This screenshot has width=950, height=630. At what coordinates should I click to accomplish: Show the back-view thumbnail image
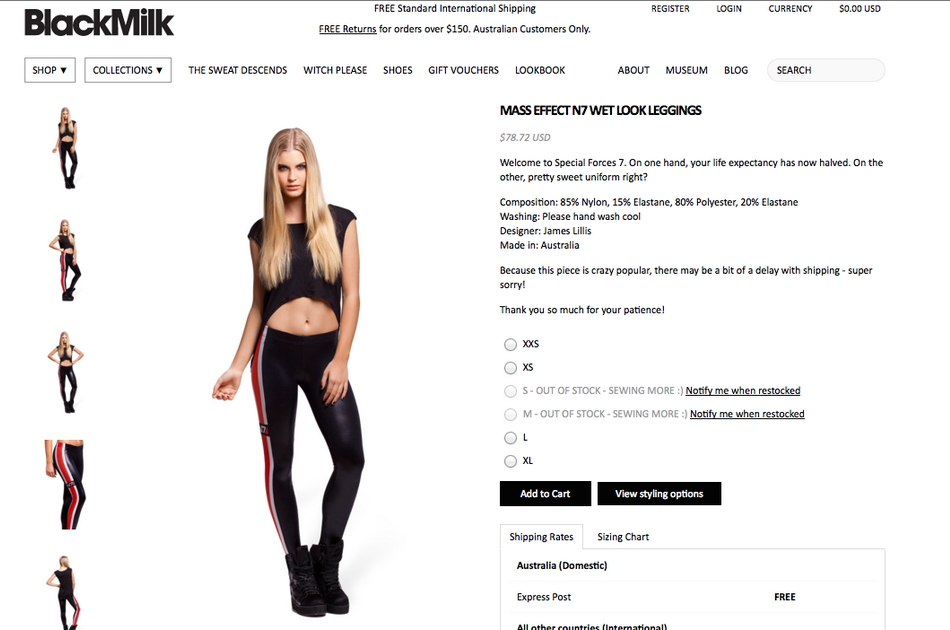64,592
